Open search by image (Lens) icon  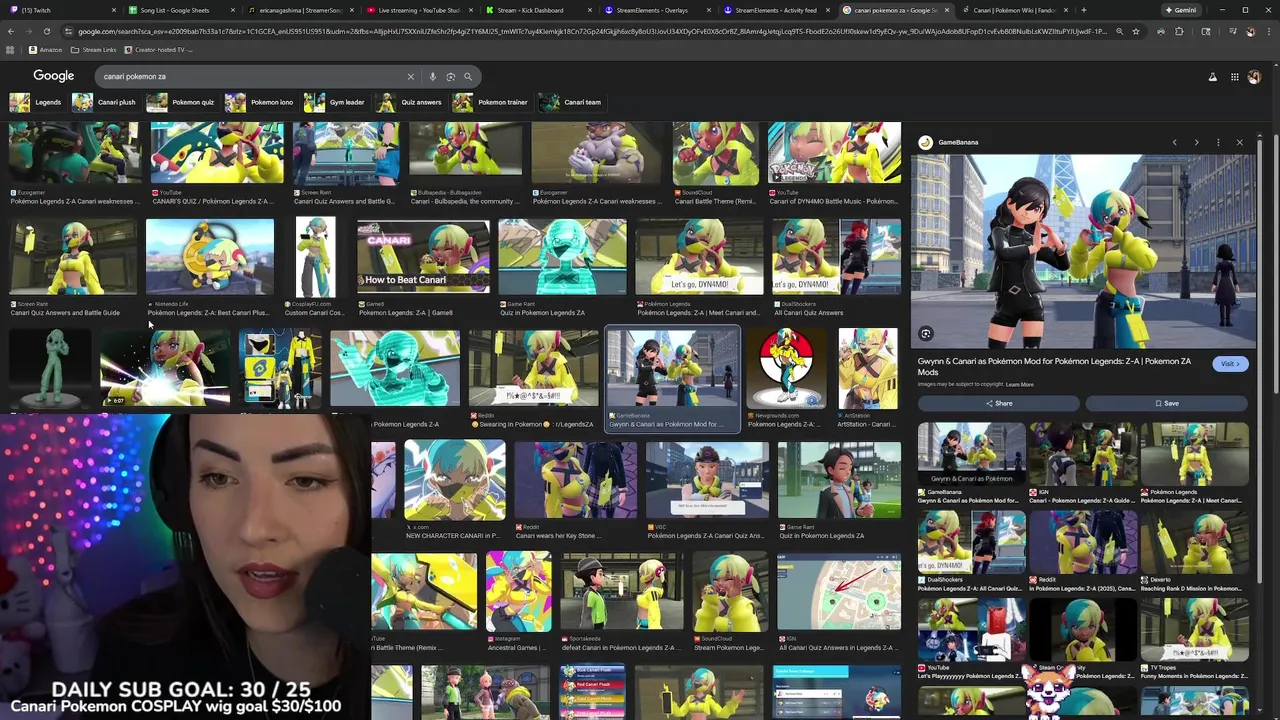[450, 76]
